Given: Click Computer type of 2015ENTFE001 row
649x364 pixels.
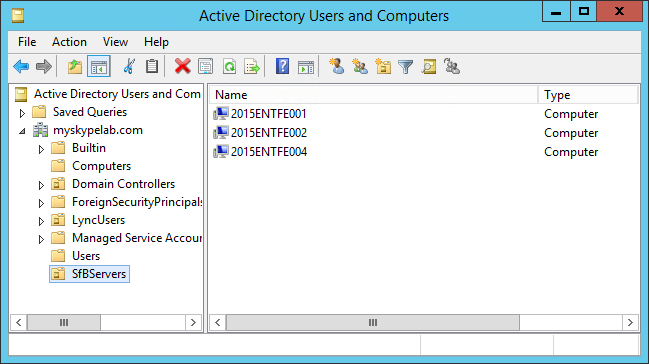Looking at the screenshot, I should (x=571, y=113).
